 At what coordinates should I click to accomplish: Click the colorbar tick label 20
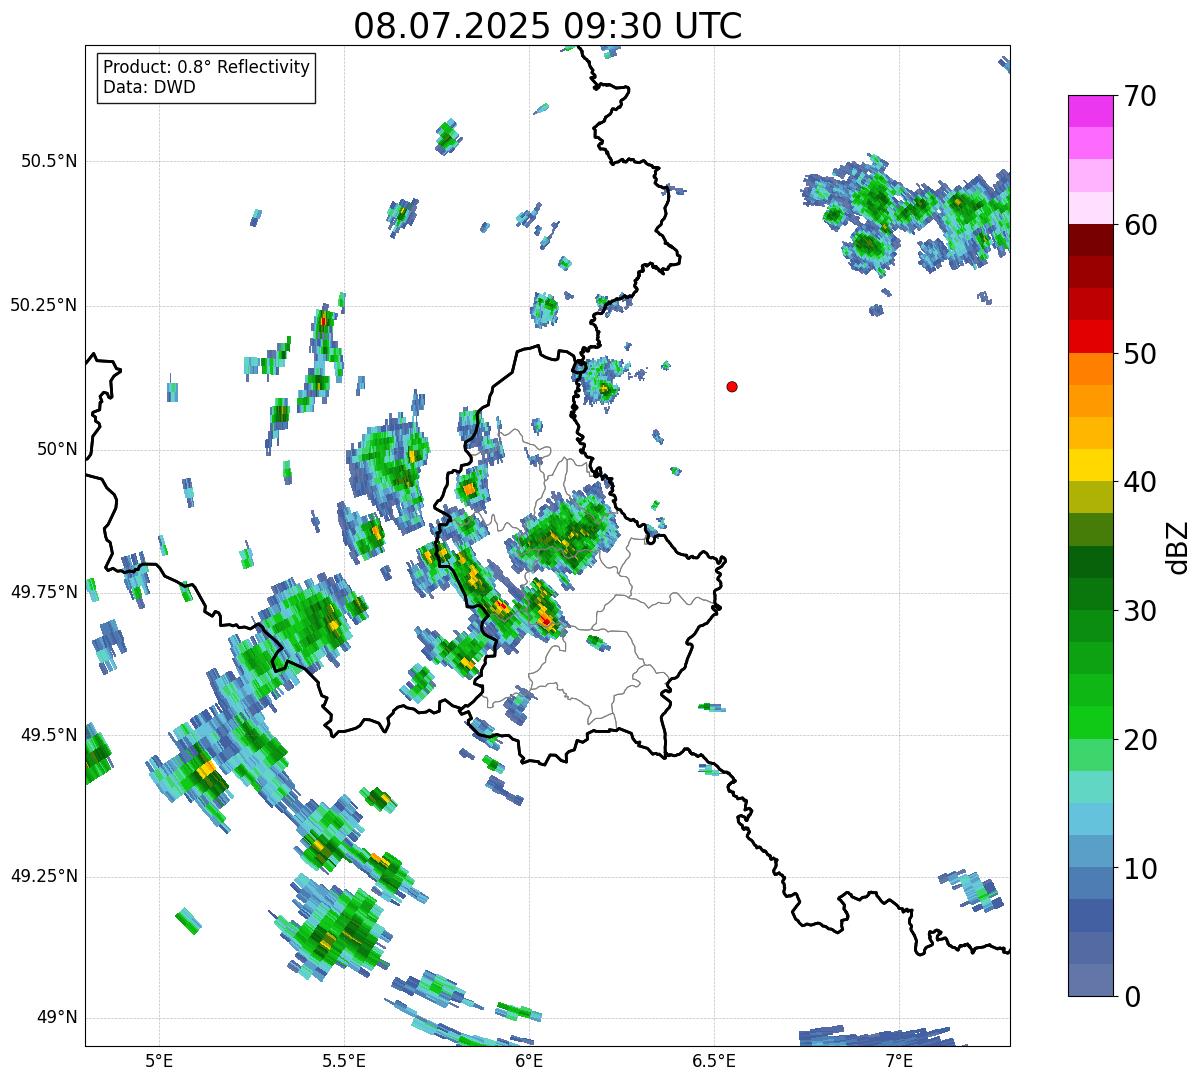1140,740
